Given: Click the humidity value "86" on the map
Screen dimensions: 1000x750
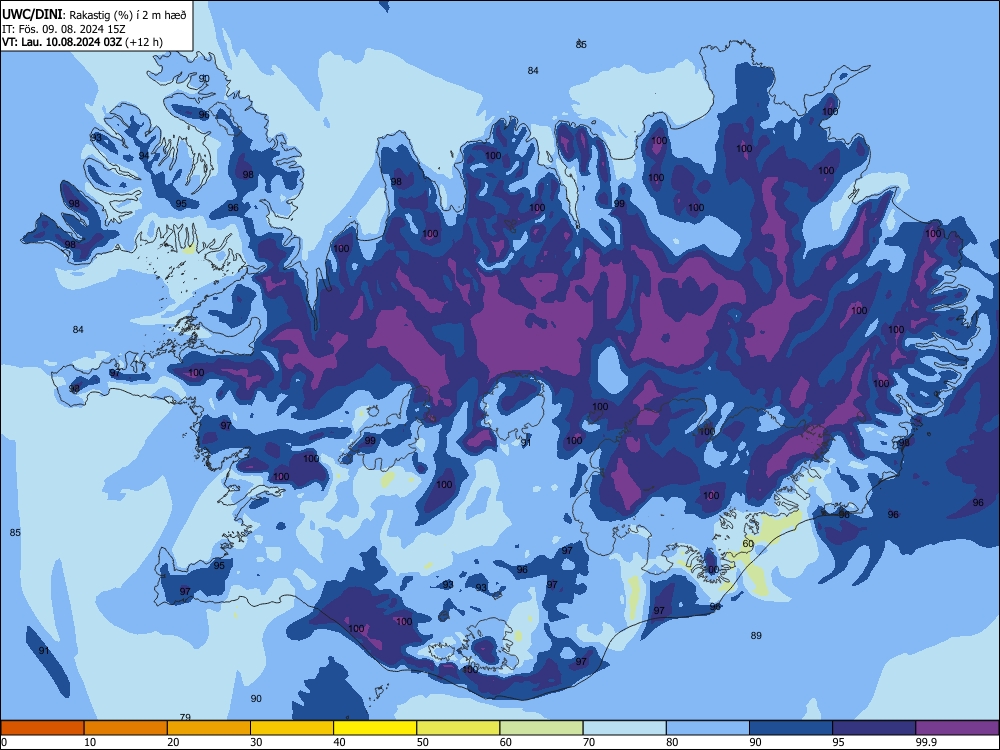Looking at the screenshot, I should (580, 44).
